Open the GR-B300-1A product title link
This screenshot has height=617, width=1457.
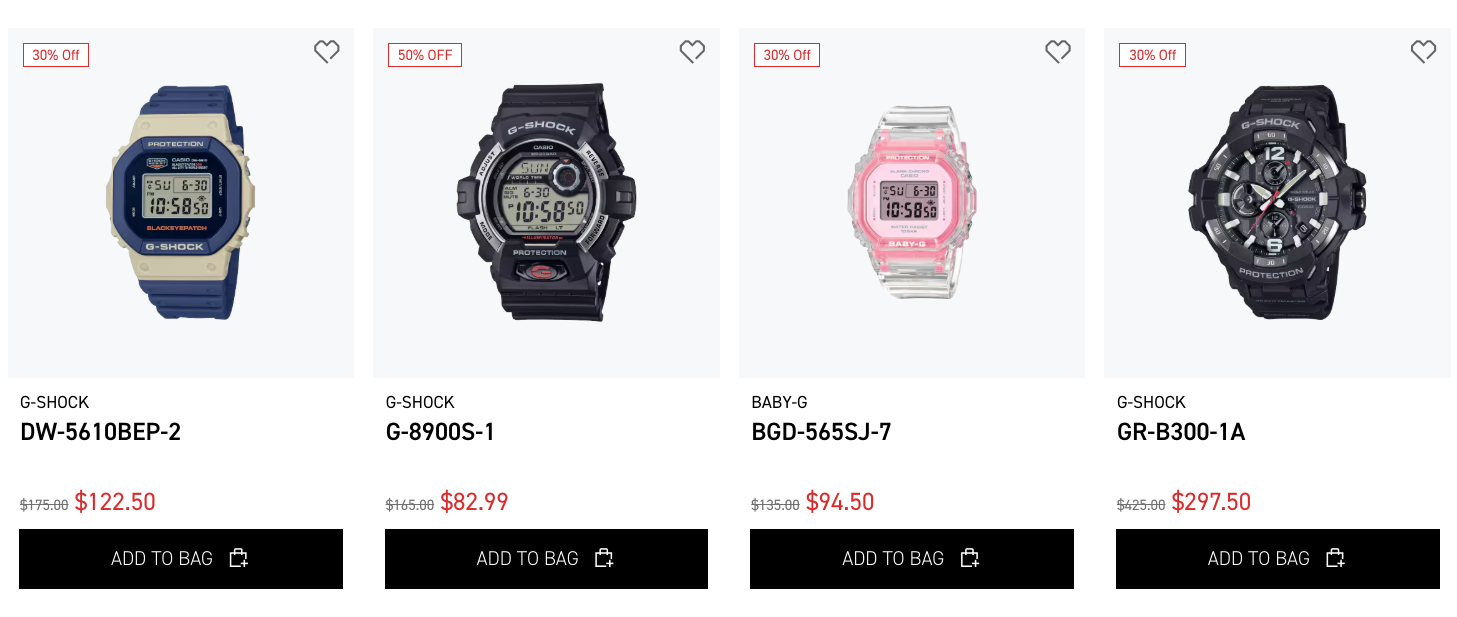click(1181, 432)
